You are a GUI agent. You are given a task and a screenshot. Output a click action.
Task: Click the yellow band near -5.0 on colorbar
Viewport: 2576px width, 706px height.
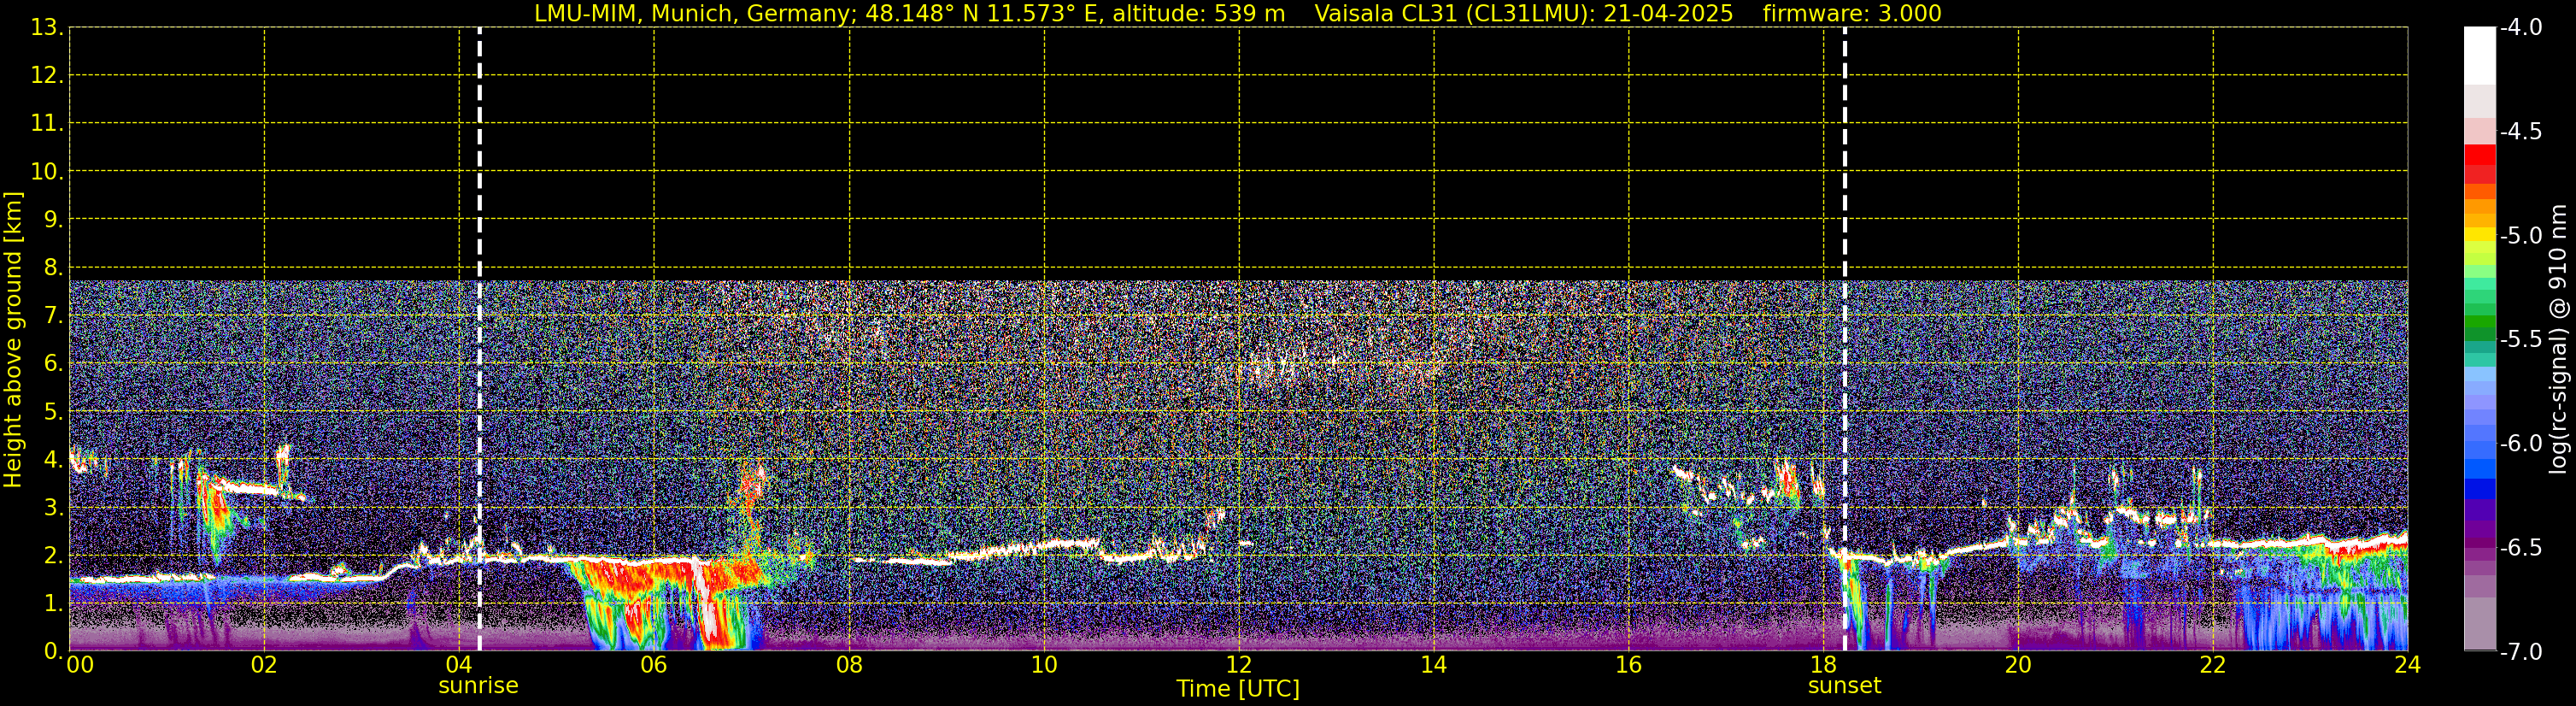pyautogui.click(x=2479, y=236)
